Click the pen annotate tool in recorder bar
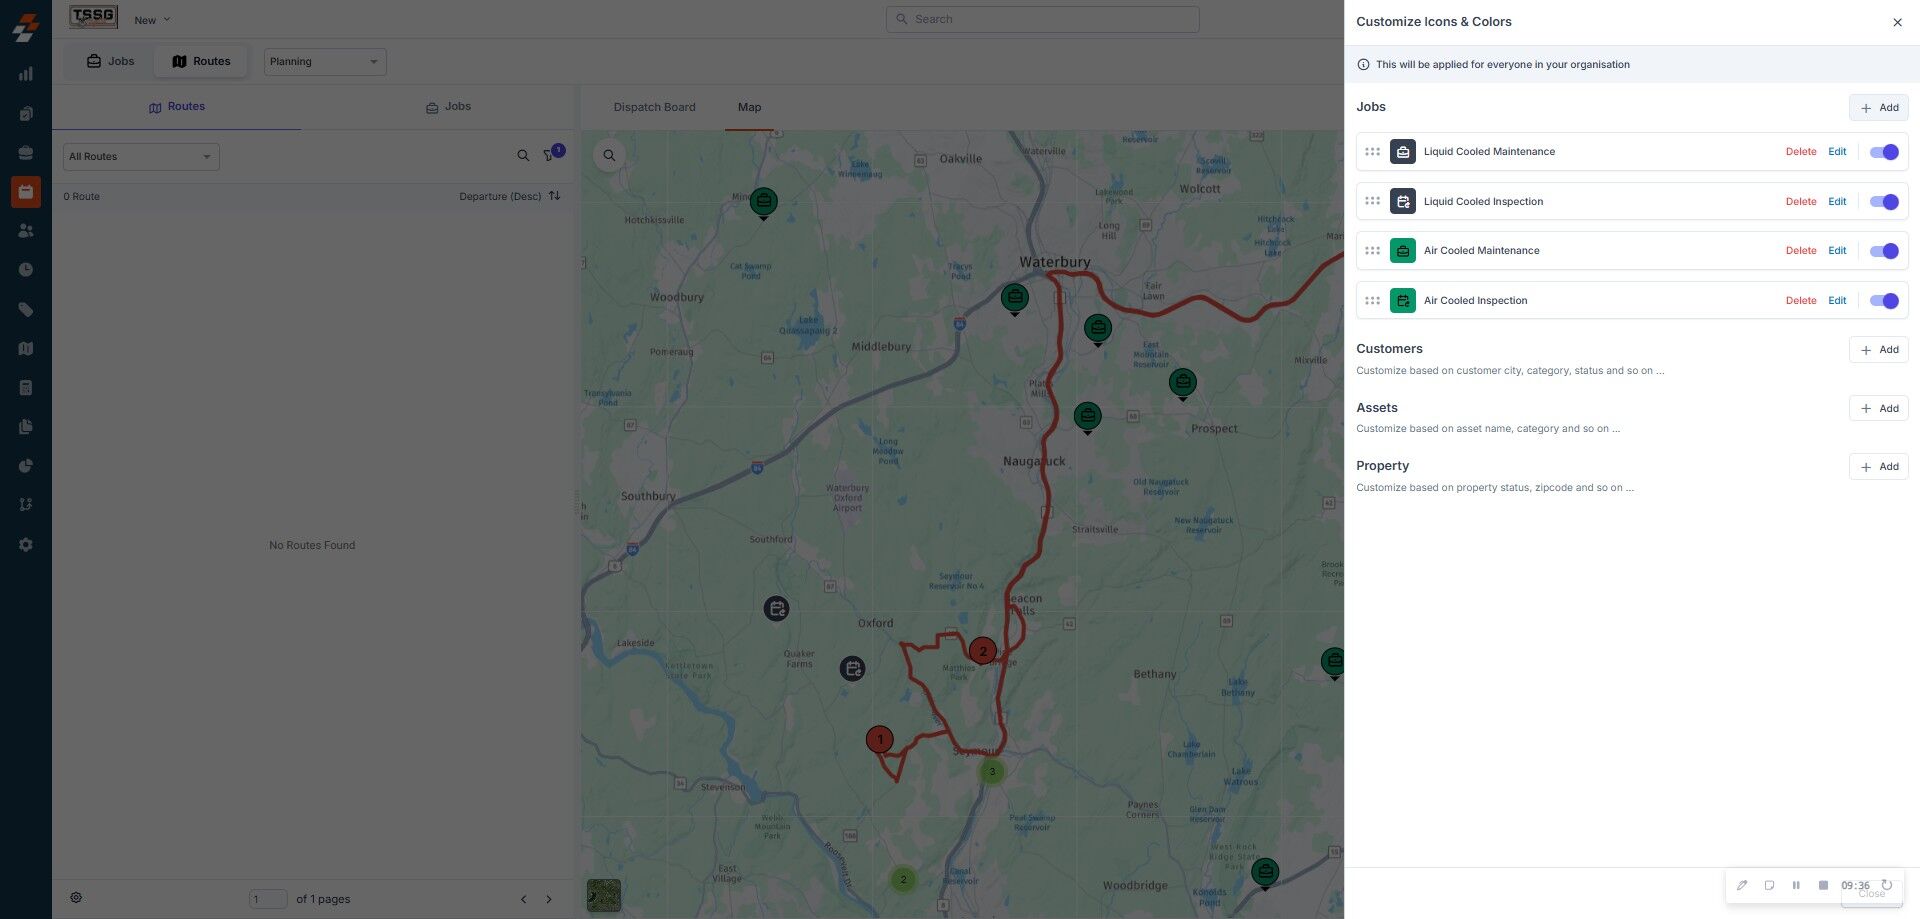 pyautogui.click(x=1742, y=885)
